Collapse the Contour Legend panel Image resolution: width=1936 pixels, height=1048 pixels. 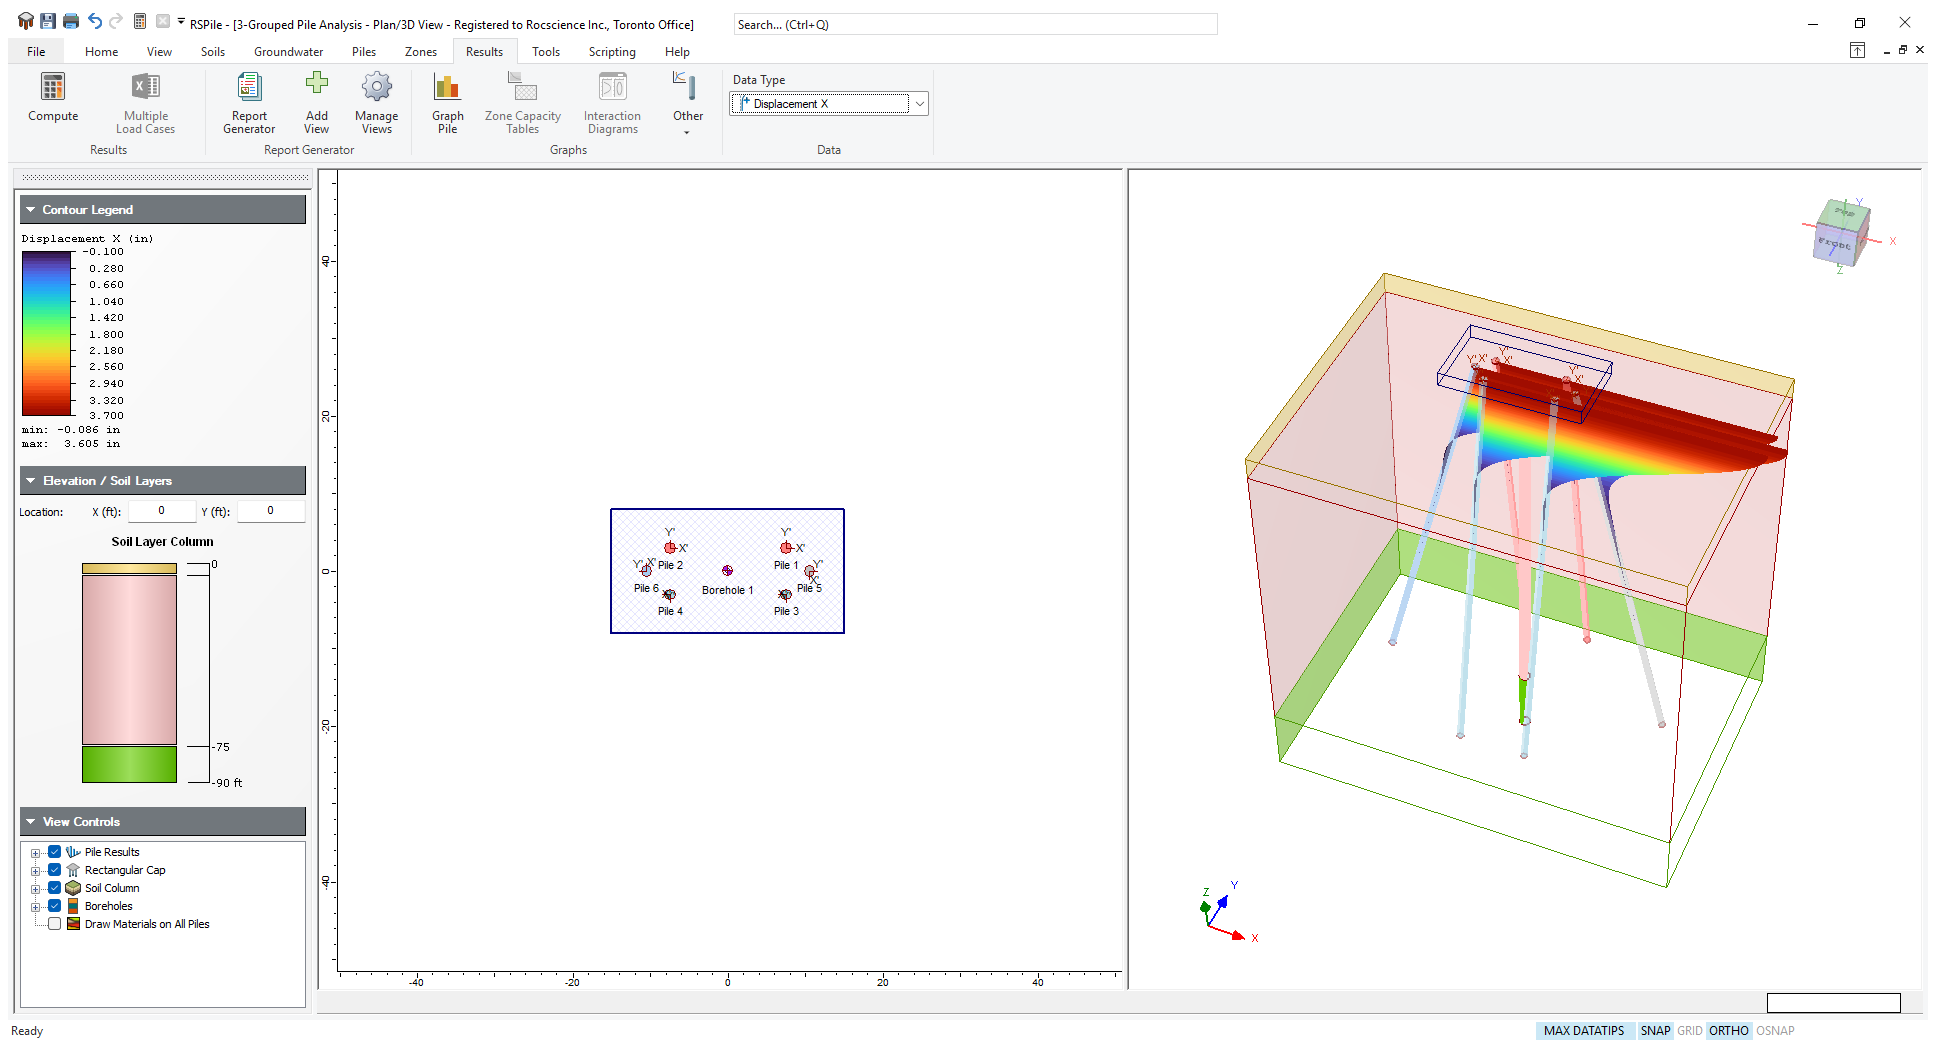[30, 209]
